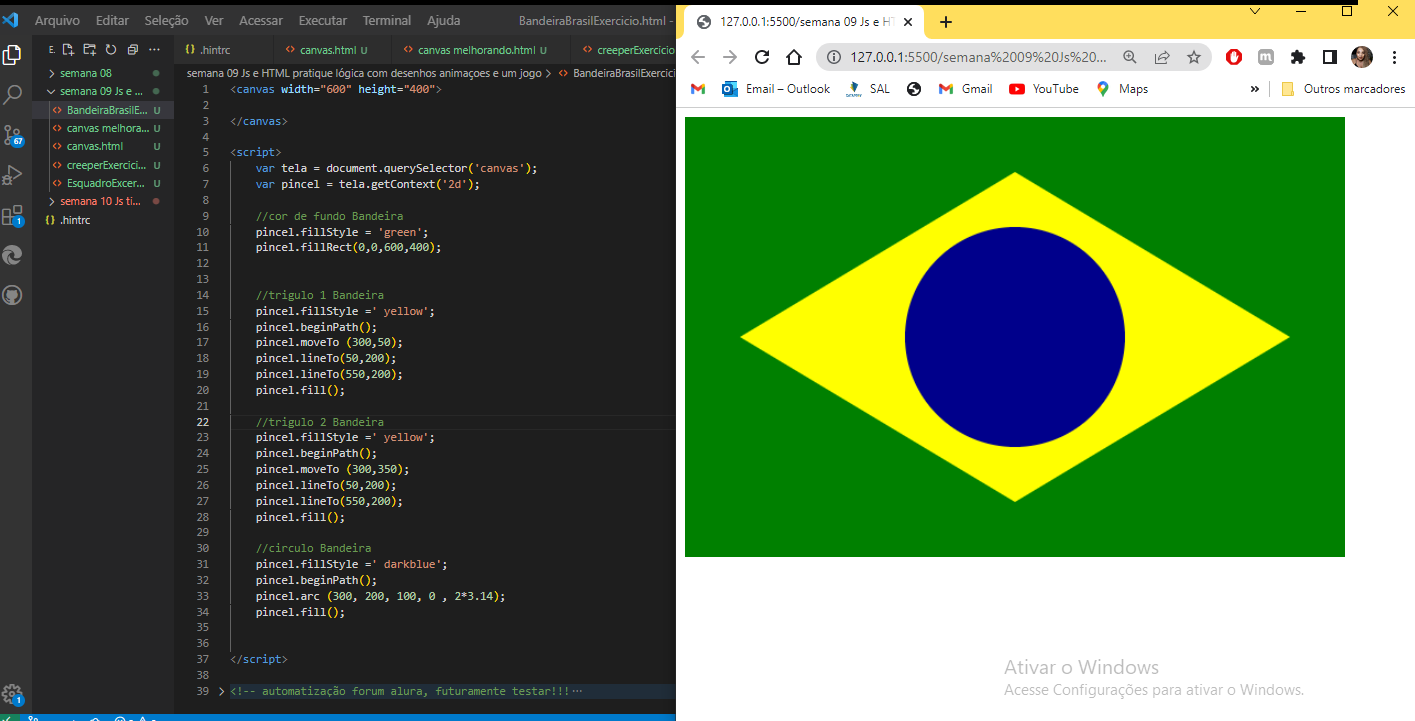Open the Maps bookmark
The image size is (1415, 721).
pos(1122,89)
